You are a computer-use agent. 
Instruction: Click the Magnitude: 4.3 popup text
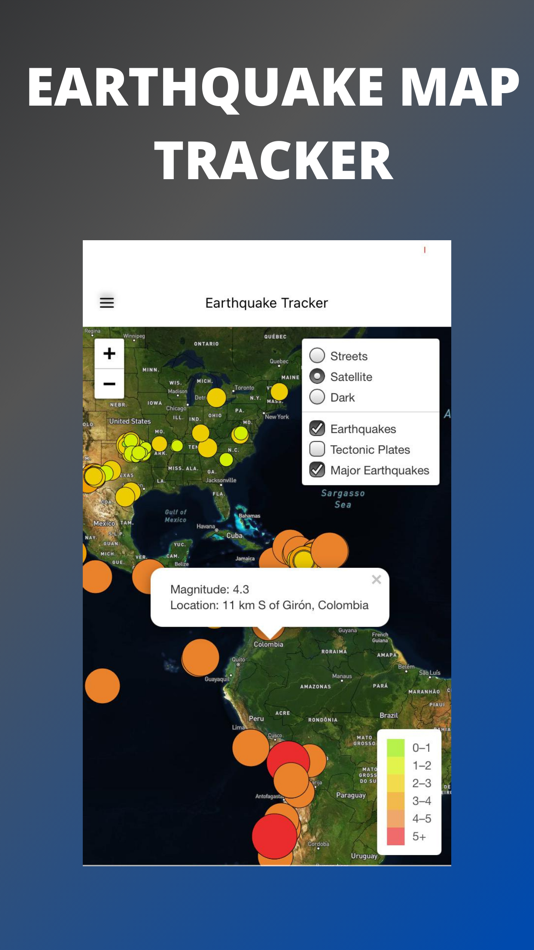(x=210, y=590)
